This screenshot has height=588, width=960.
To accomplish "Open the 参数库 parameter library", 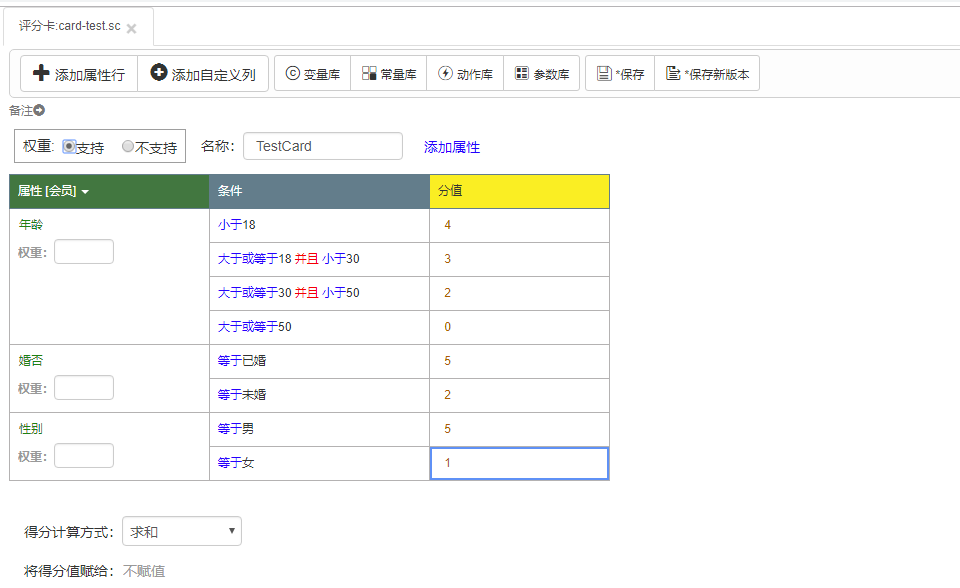I will 542,74.
